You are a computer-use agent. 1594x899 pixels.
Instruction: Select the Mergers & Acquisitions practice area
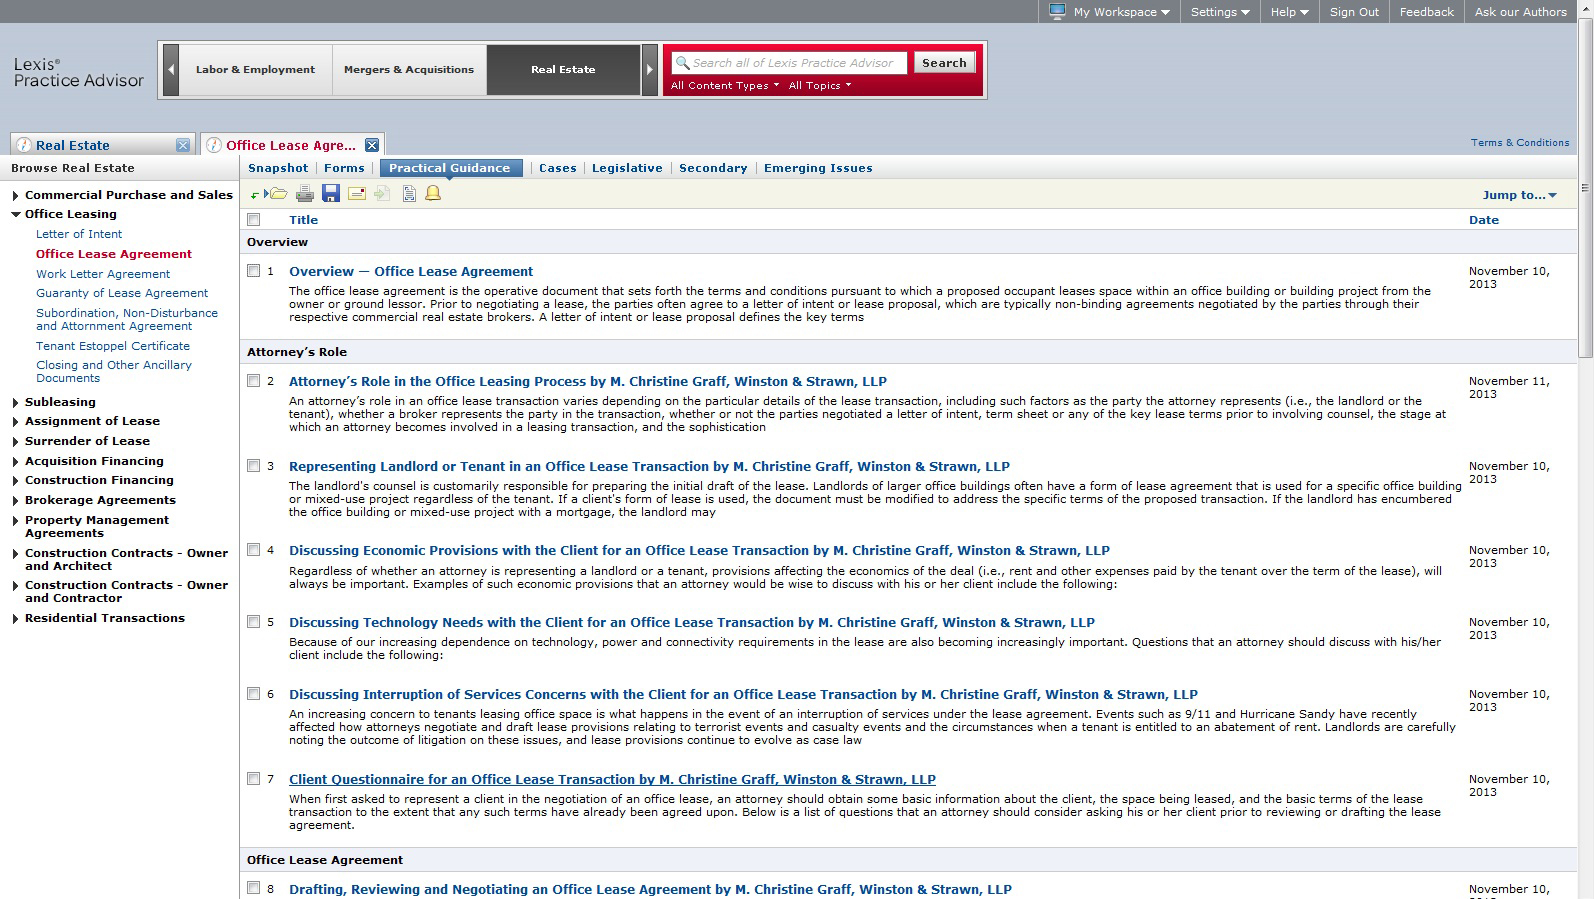click(x=409, y=70)
